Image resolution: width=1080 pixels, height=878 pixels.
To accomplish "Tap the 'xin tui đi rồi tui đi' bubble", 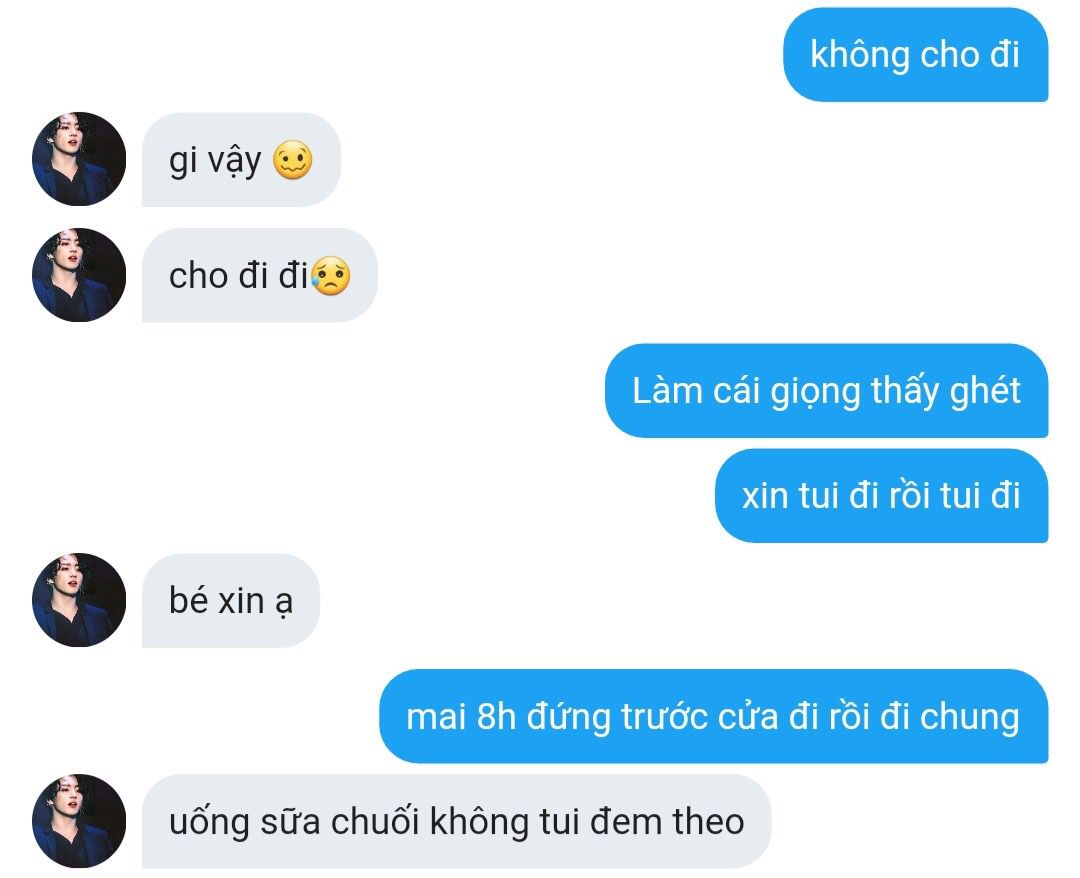I will click(x=882, y=495).
